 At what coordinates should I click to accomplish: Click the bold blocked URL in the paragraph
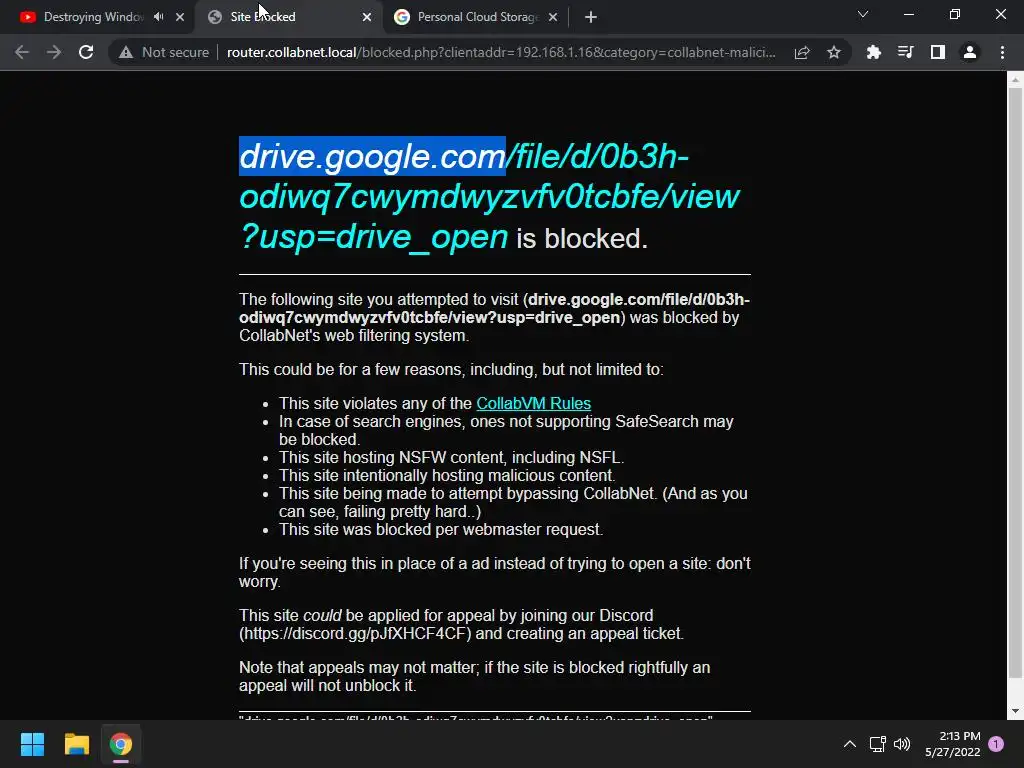[494, 308]
